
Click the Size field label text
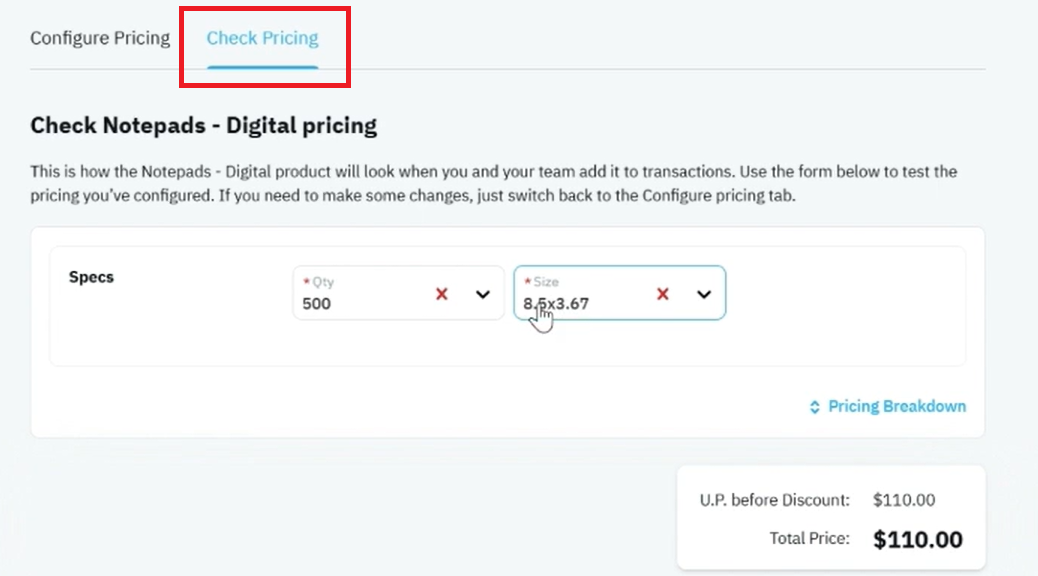546,282
